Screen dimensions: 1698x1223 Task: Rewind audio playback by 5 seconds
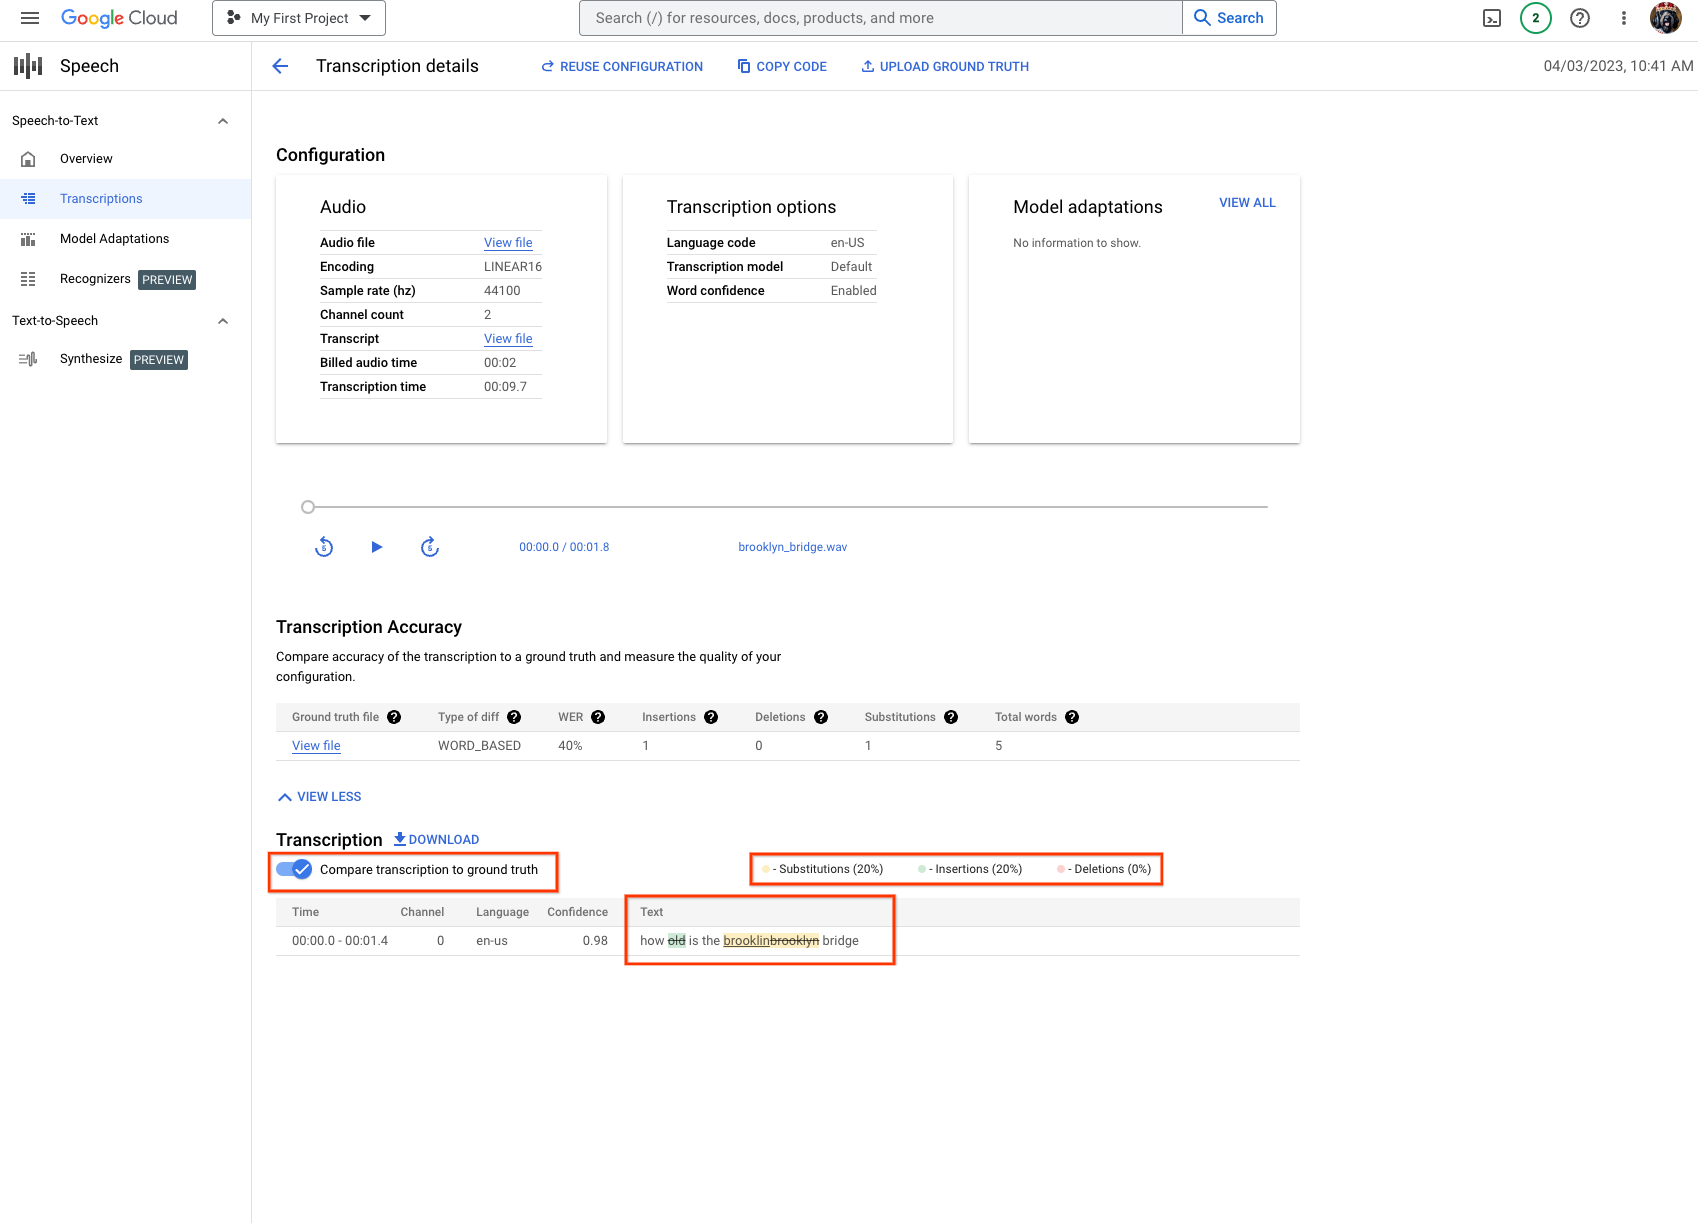[x=323, y=547]
